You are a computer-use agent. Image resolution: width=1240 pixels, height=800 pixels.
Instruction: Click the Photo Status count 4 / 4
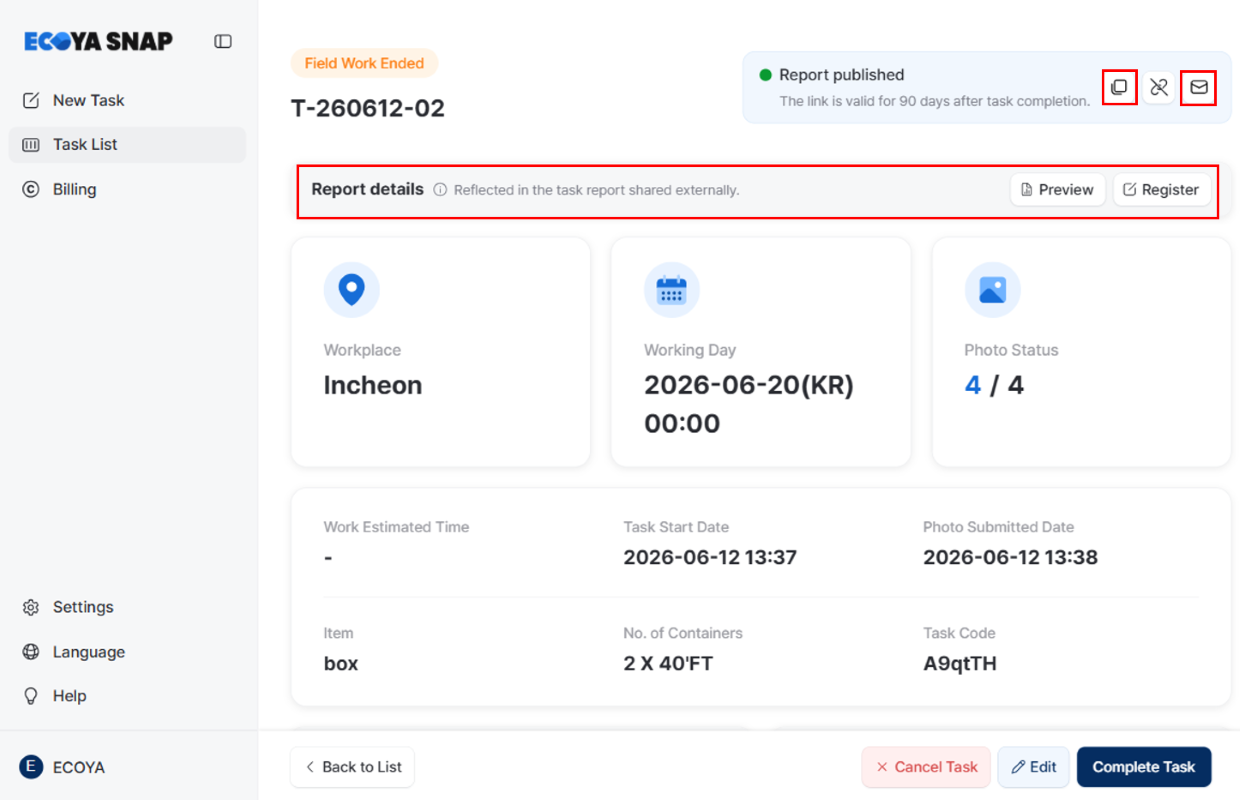(994, 385)
